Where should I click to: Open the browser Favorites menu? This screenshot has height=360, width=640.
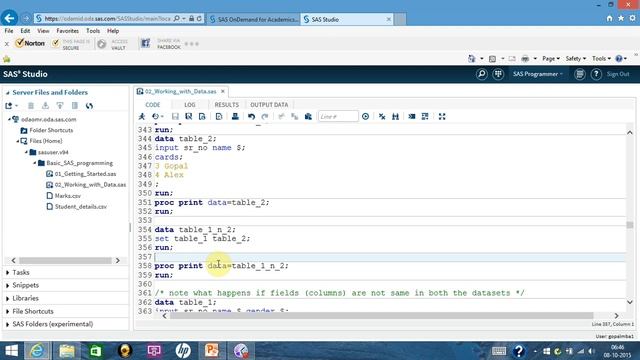(x=67, y=31)
